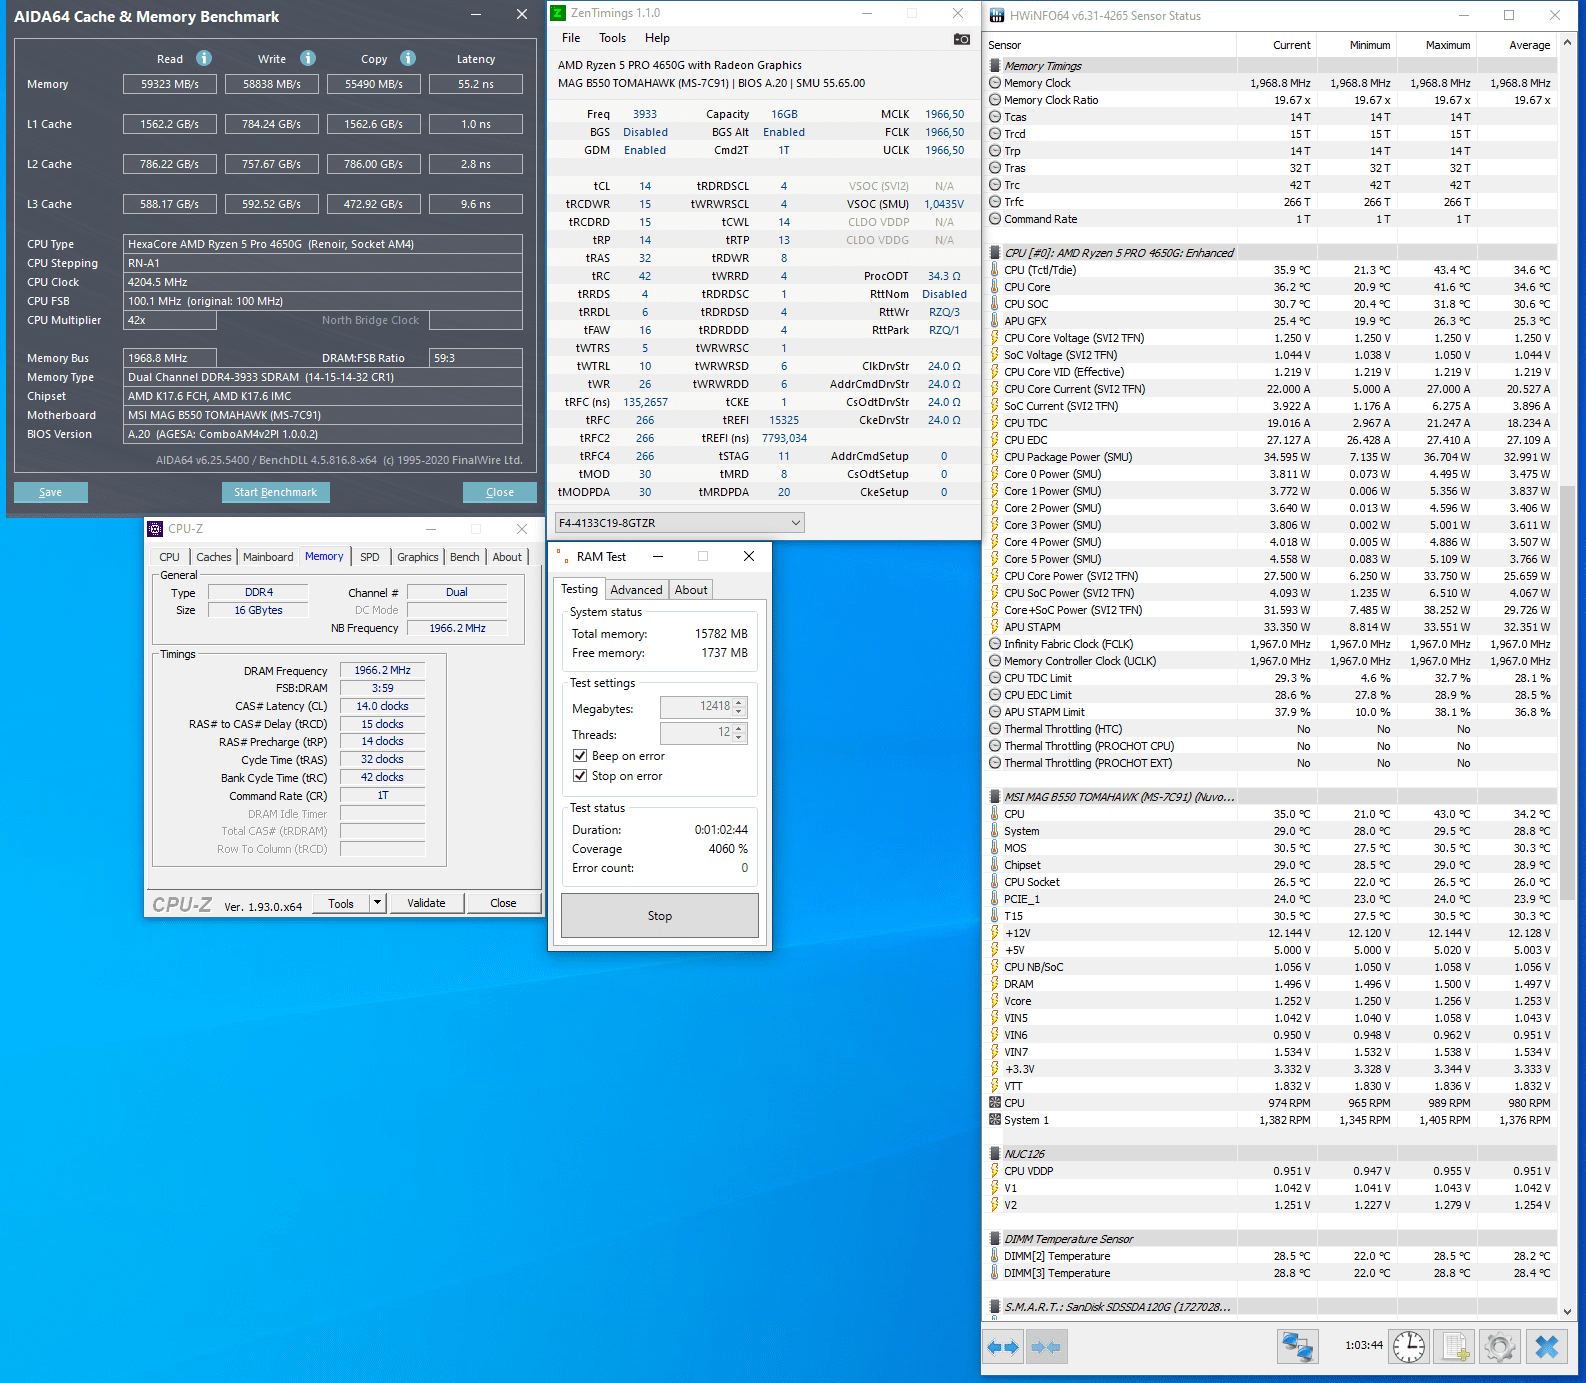
Task: Open the Advanced tab in RAM Test
Action: (636, 590)
